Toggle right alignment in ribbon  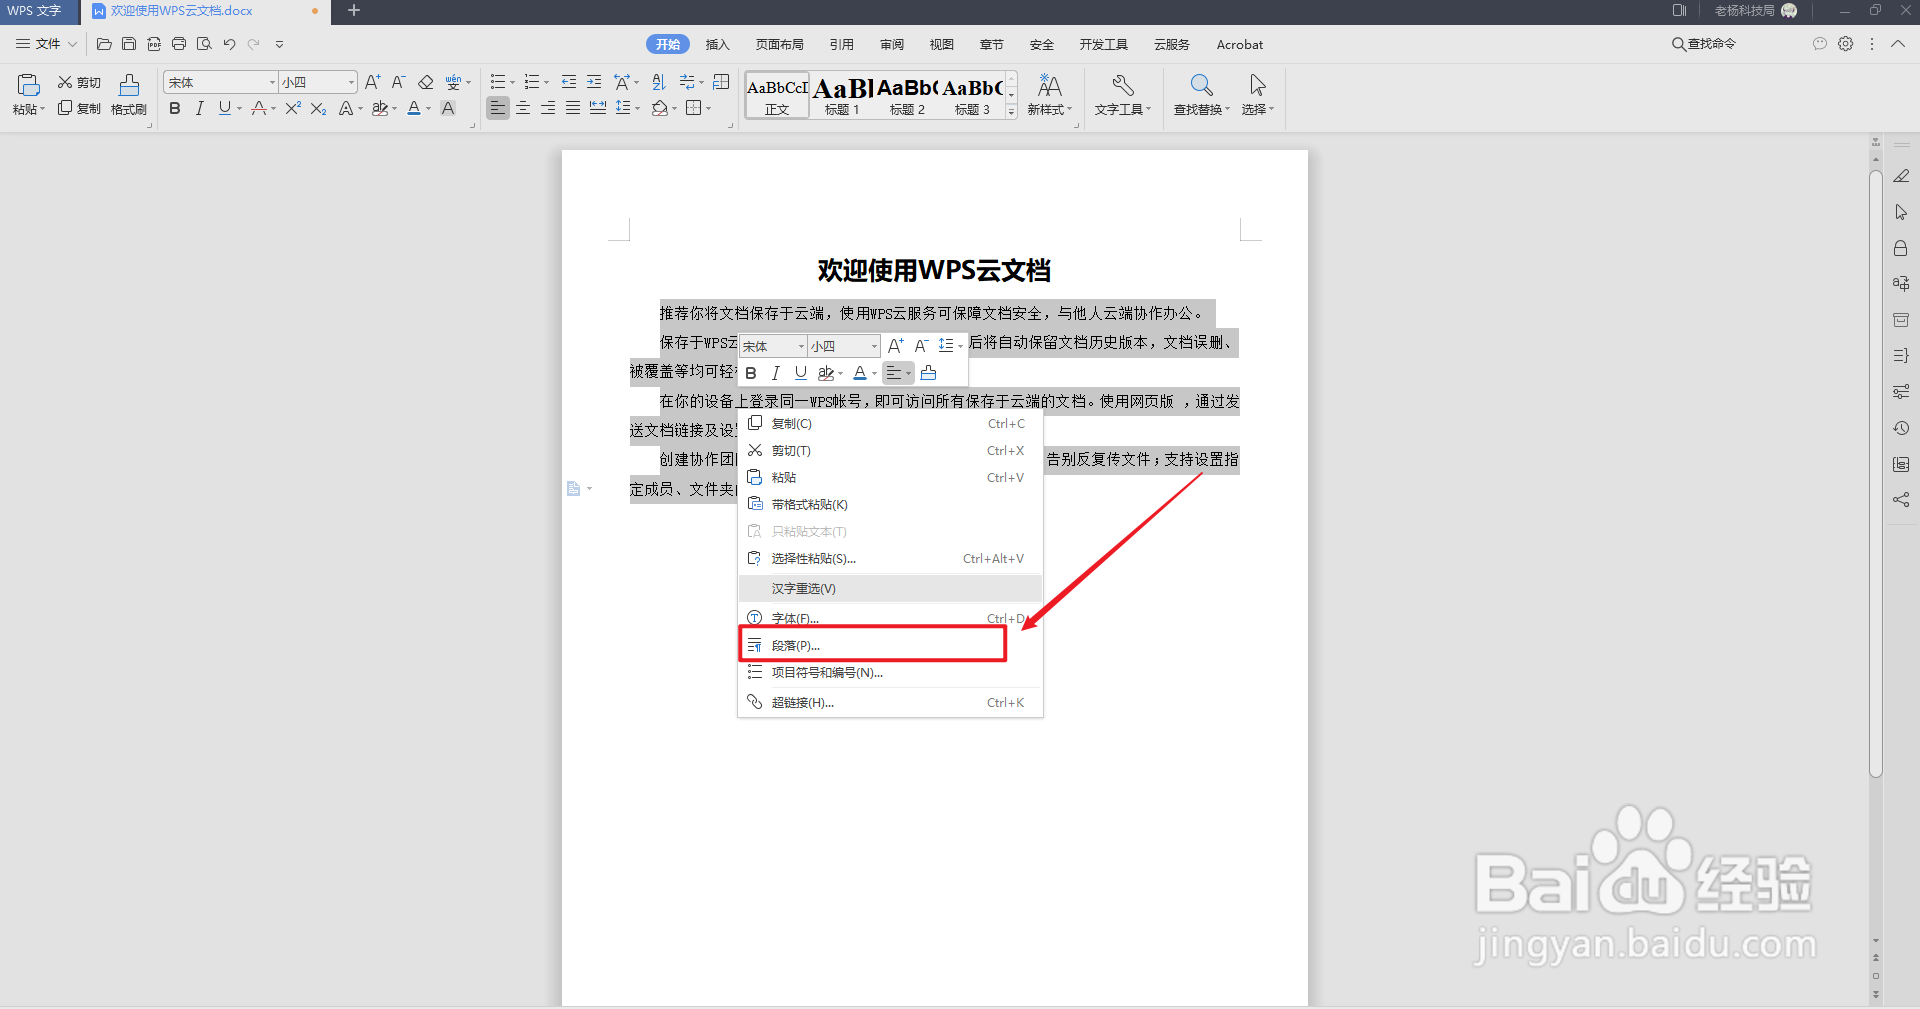pyautogui.click(x=548, y=108)
